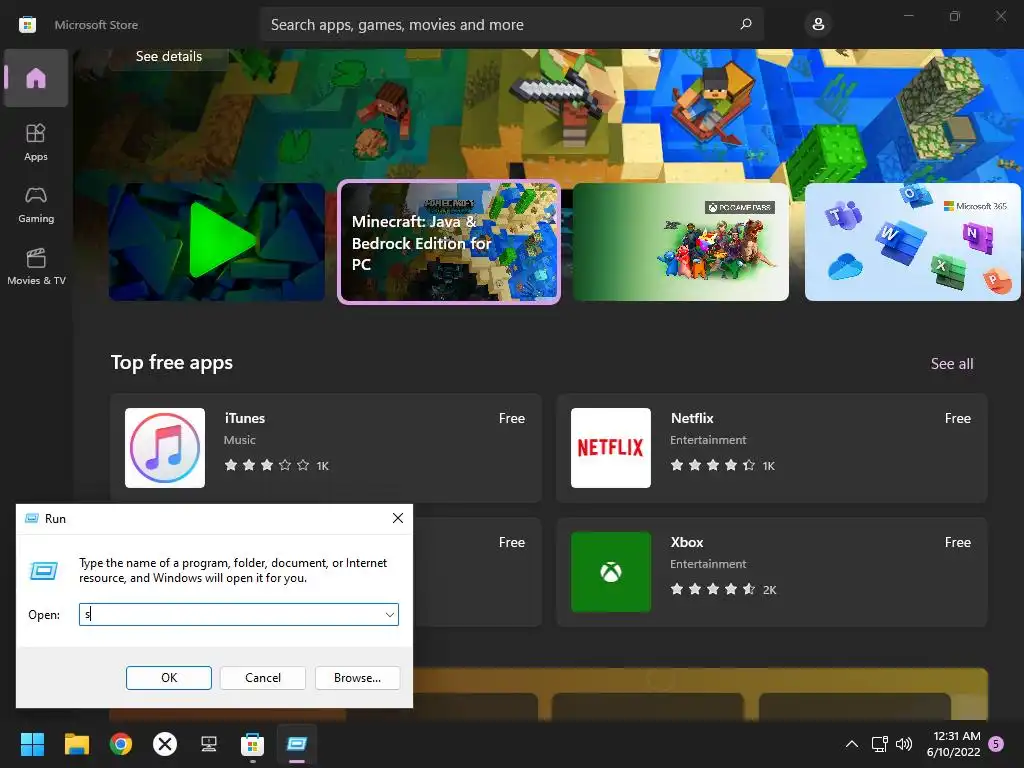Open the iTunes app title
The width and height of the screenshot is (1024, 768).
tap(245, 418)
